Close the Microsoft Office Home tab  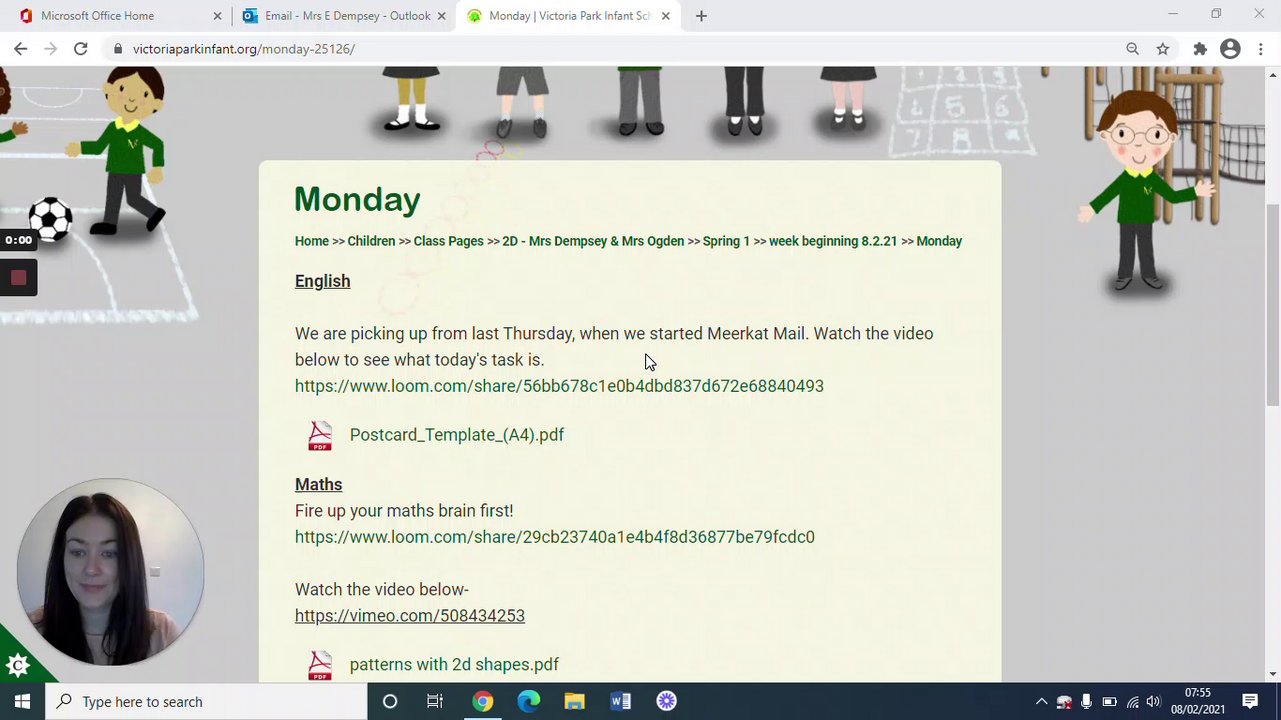217,16
